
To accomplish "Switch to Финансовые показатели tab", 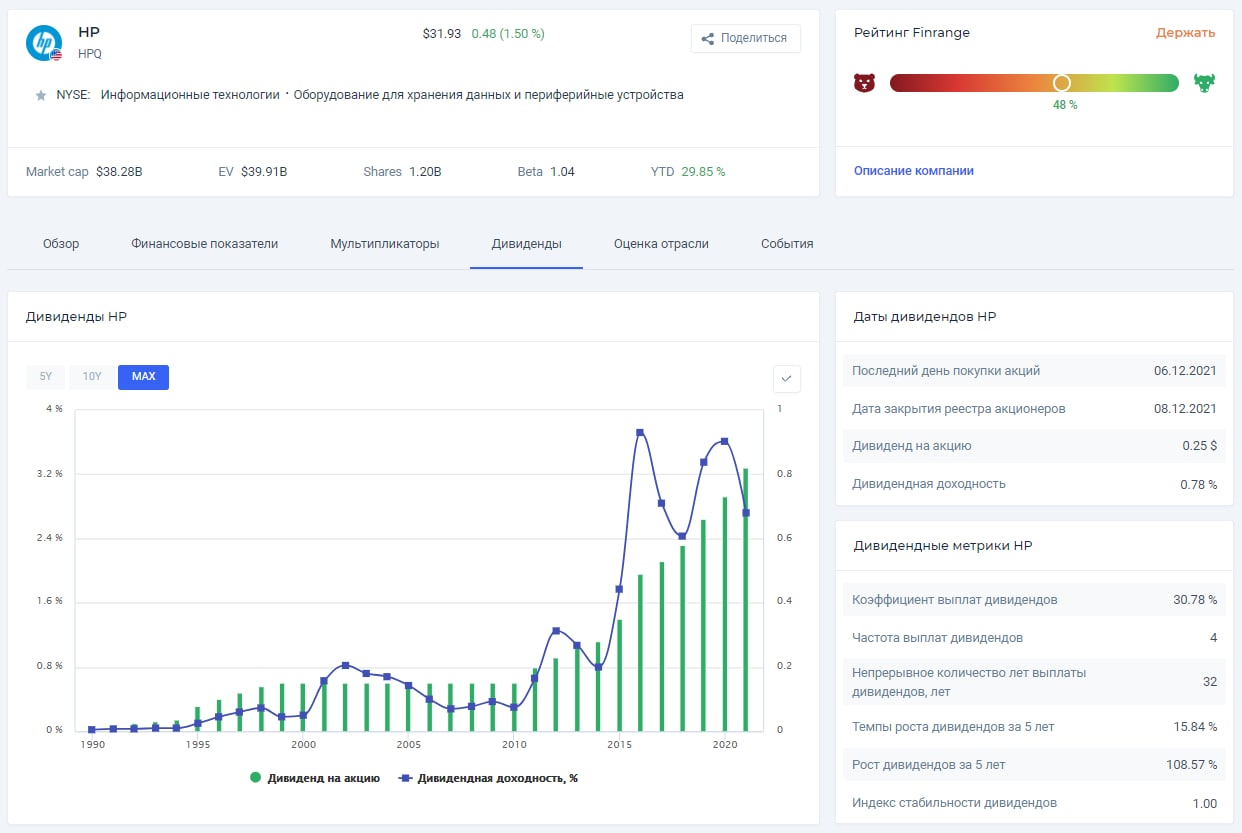I will point(204,244).
